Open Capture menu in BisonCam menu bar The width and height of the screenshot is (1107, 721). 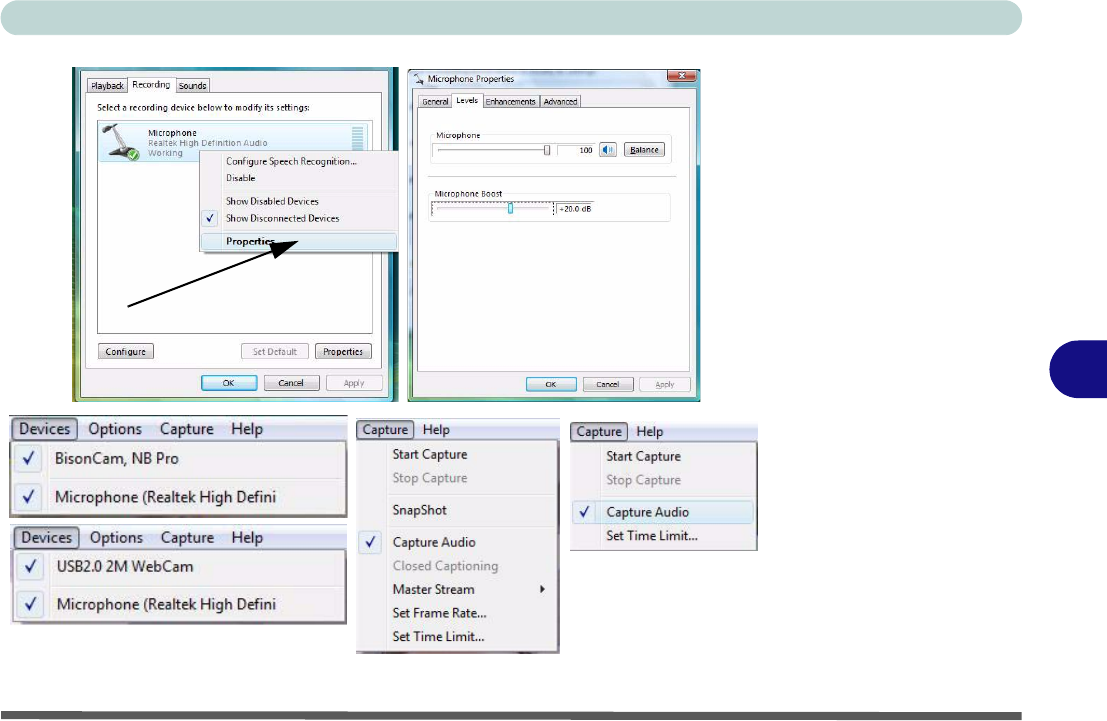[x=186, y=429]
